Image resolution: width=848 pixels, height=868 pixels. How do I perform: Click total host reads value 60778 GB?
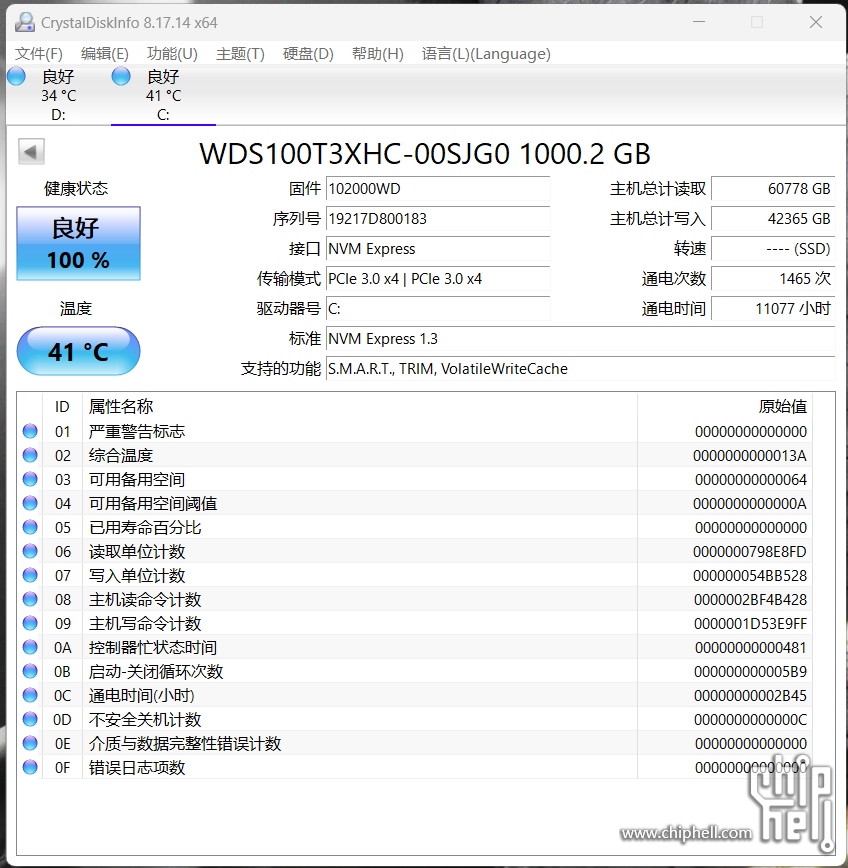(773, 189)
